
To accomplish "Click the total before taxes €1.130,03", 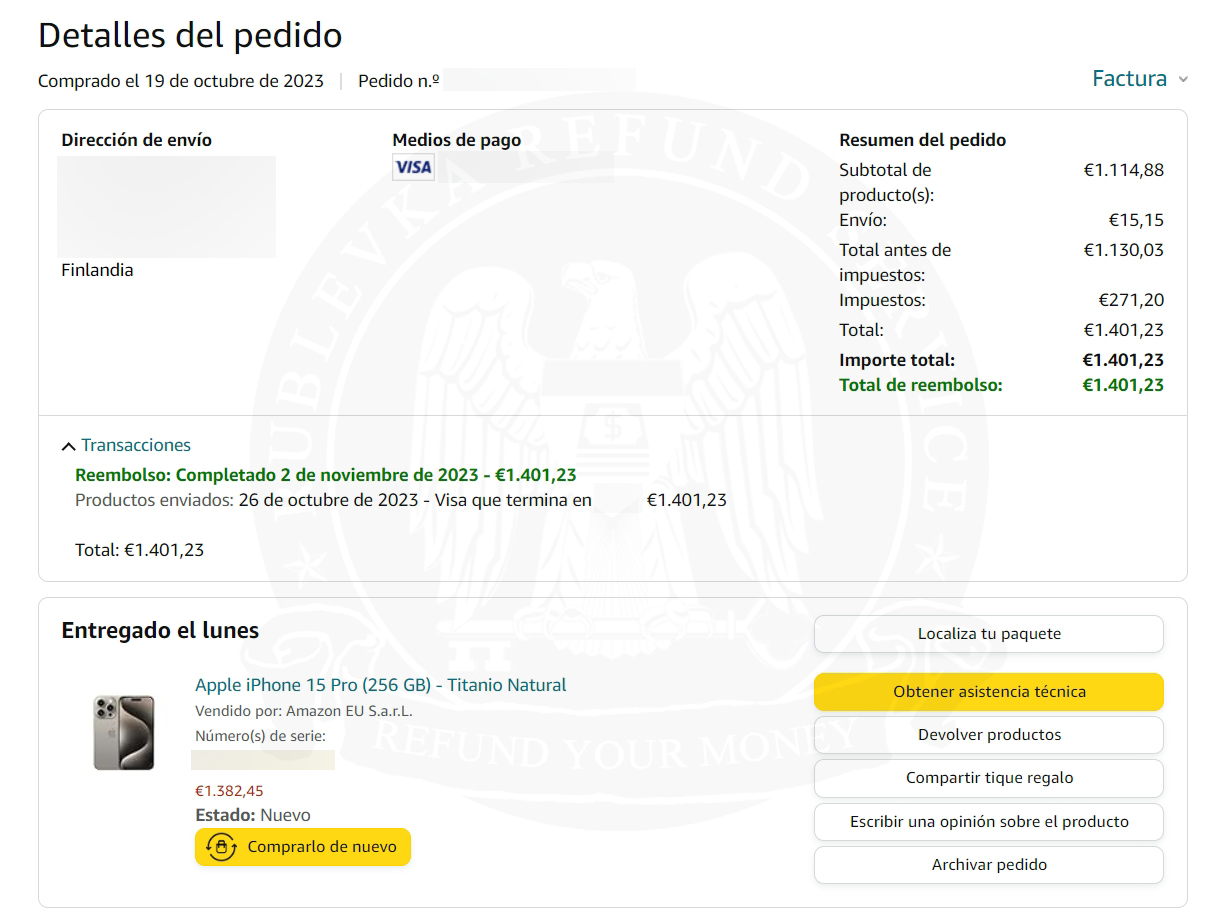I will (x=1124, y=250).
